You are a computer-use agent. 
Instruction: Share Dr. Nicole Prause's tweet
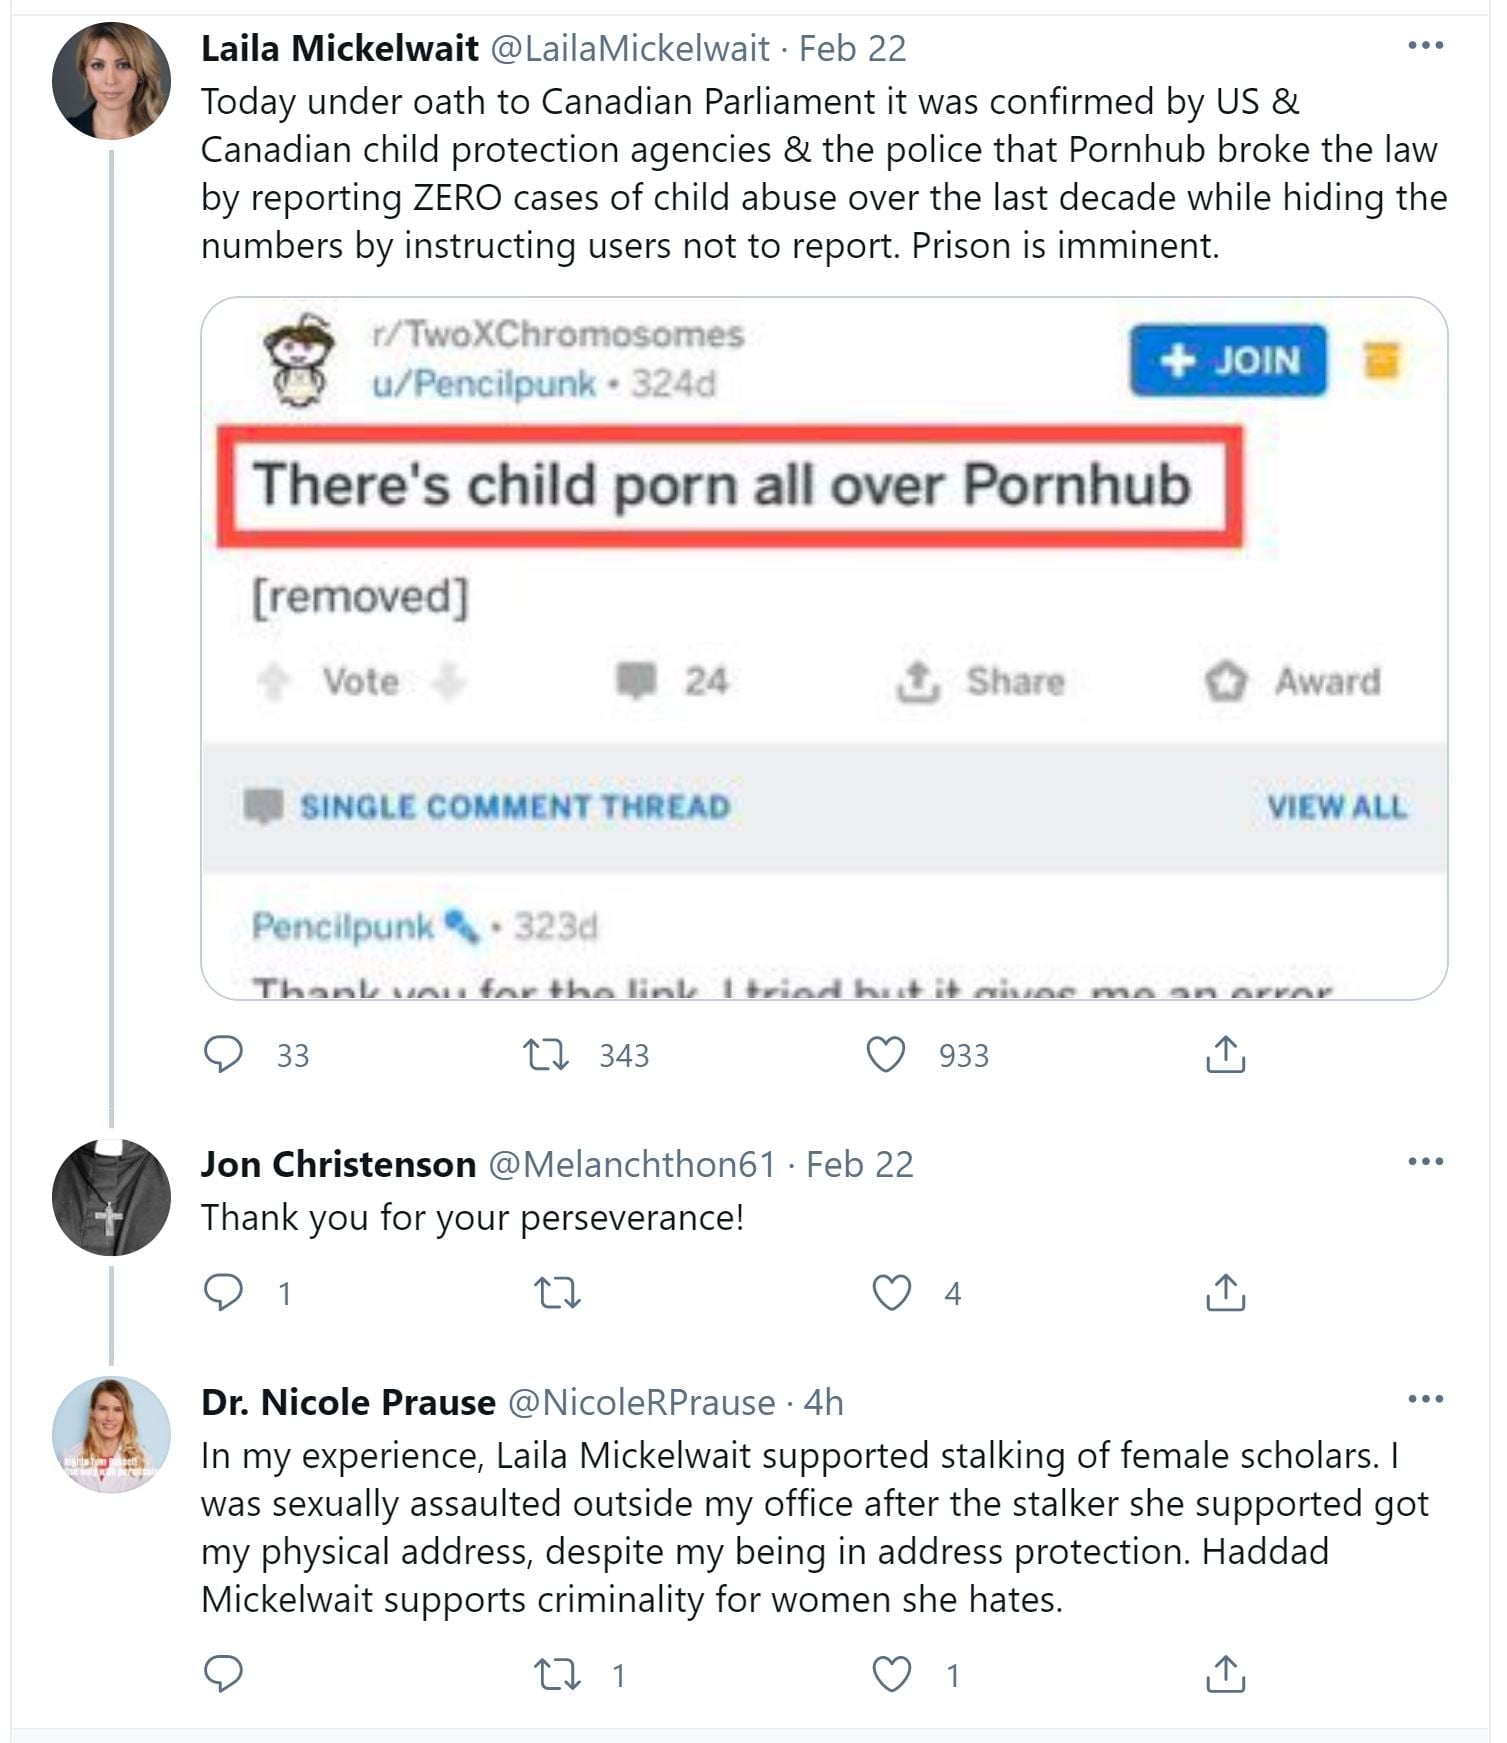[x=1225, y=1673]
